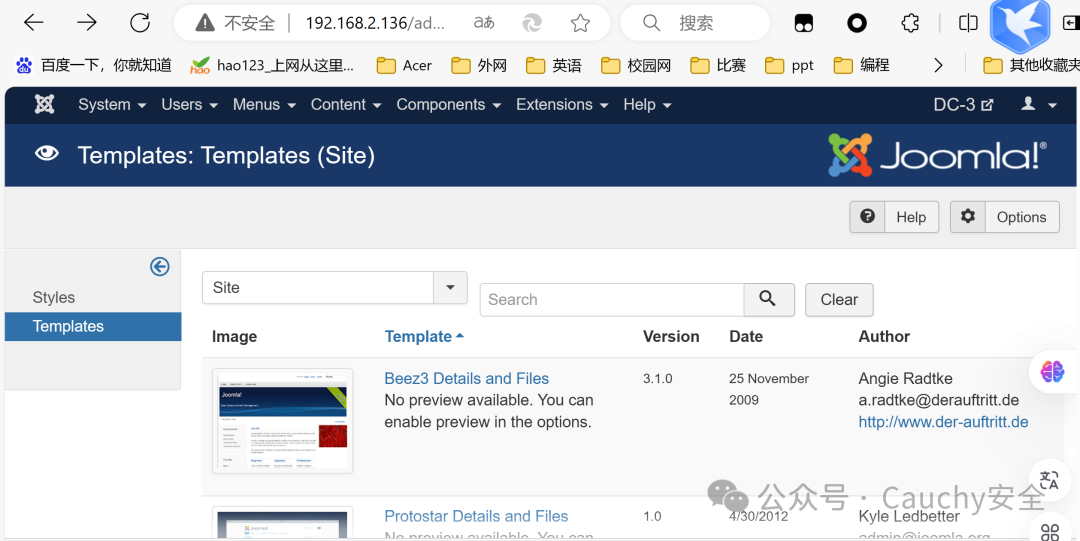Open the read-aloud icon in address bar
The height and width of the screenshot is (541, 1080).
tap(484, 23)
